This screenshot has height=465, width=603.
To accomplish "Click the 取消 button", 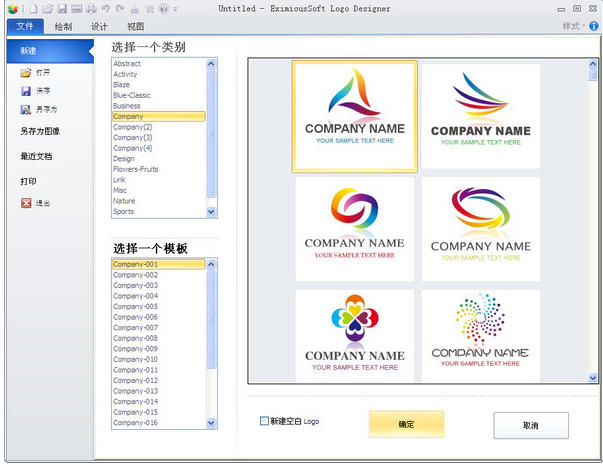I will click(x=531, y=425).
